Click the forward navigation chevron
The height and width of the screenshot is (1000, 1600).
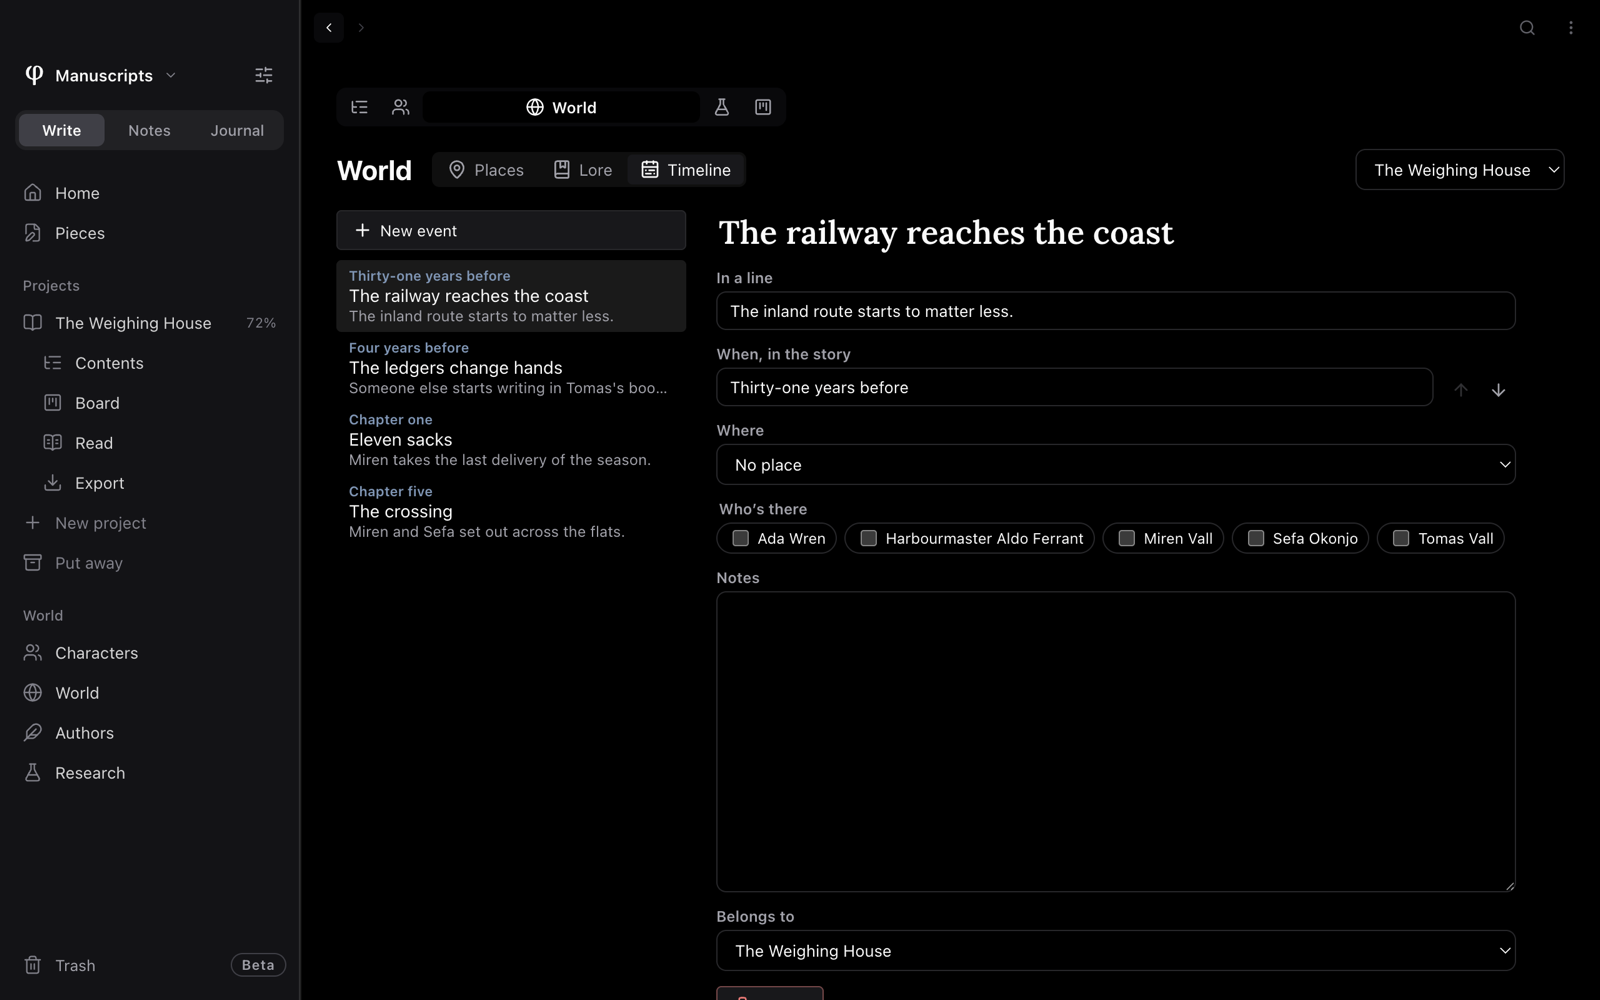(361, 28)
